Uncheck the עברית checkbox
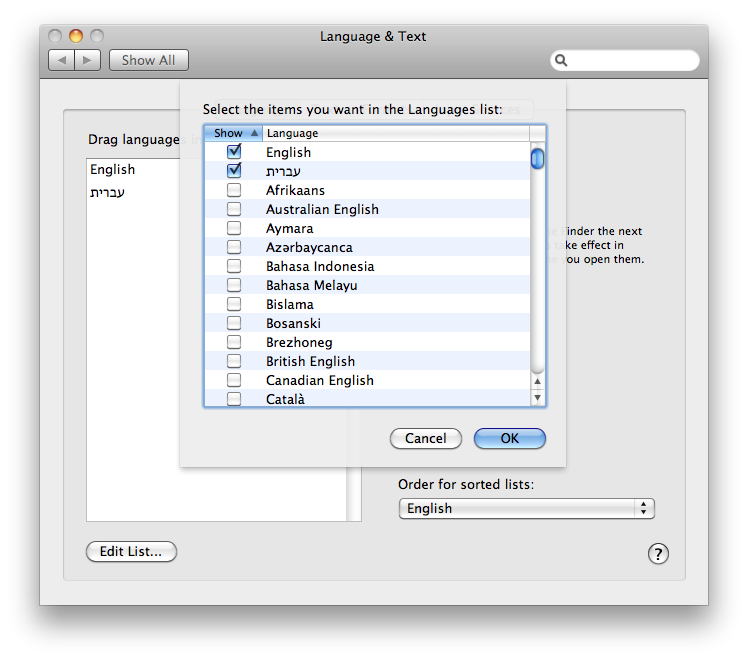This screenshot has height=660, width=748. pyautogui.click(x=234, y=170)
